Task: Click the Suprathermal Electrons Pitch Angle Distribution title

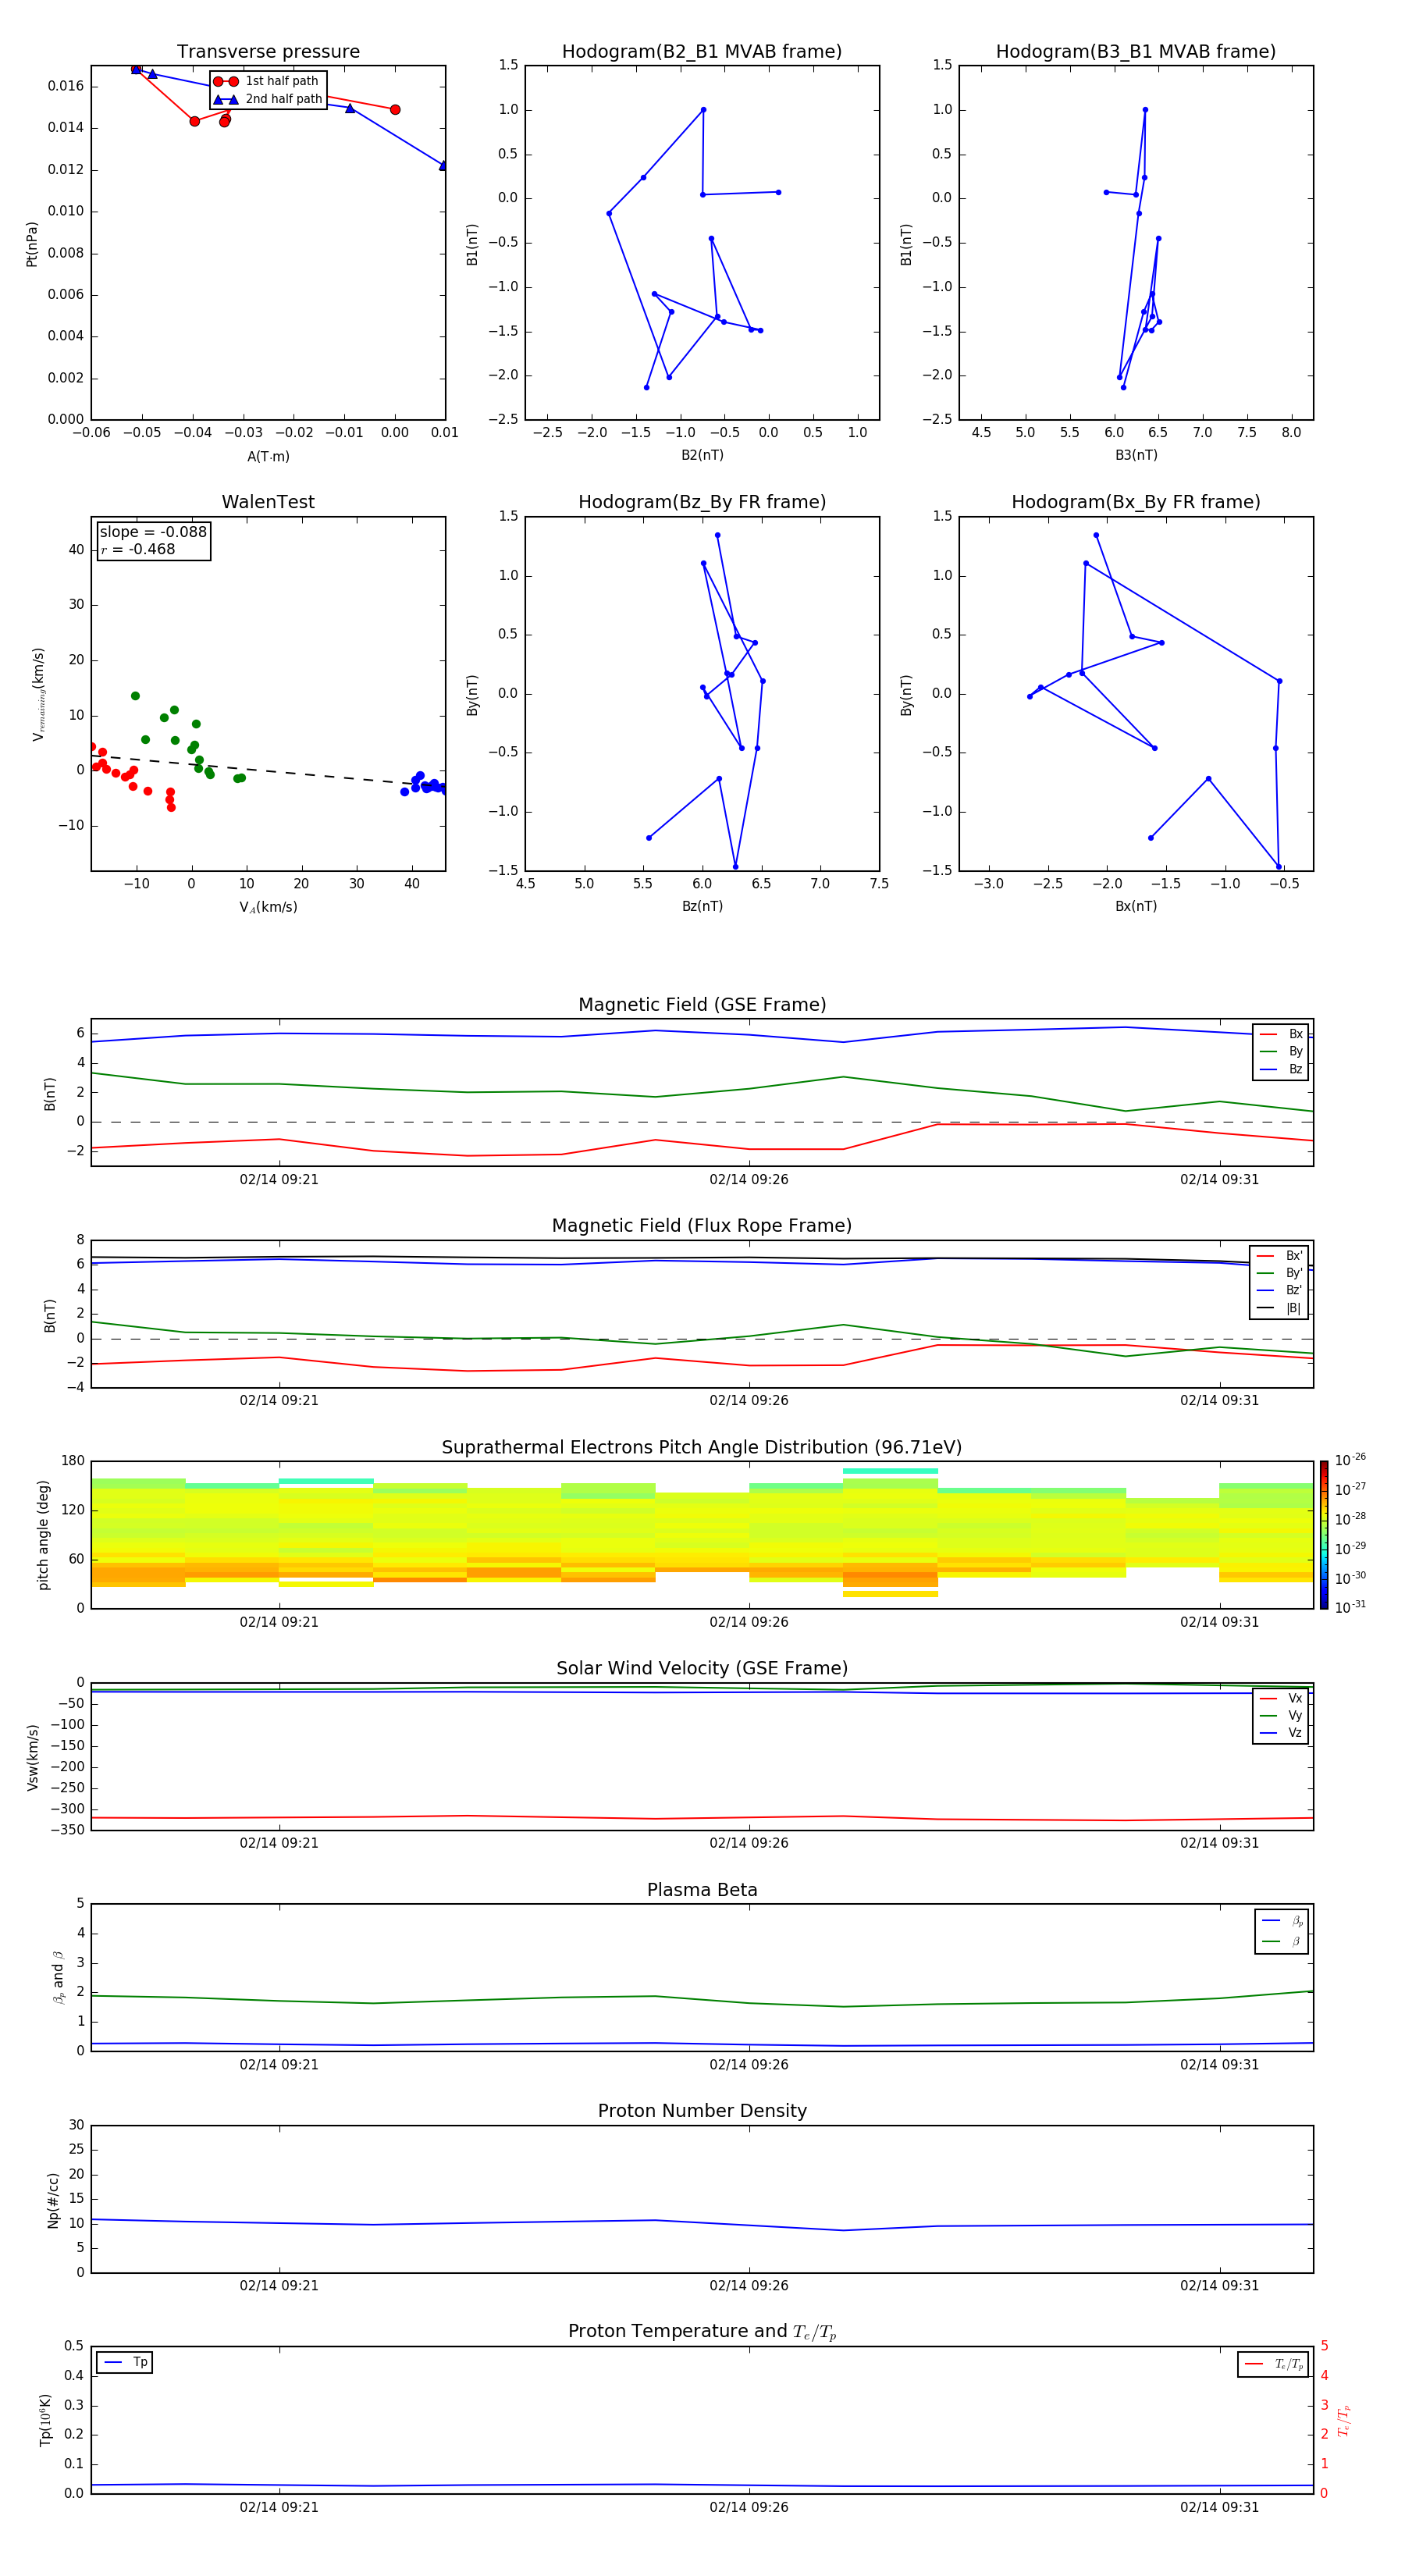Action: click(x=702, y=1448)
